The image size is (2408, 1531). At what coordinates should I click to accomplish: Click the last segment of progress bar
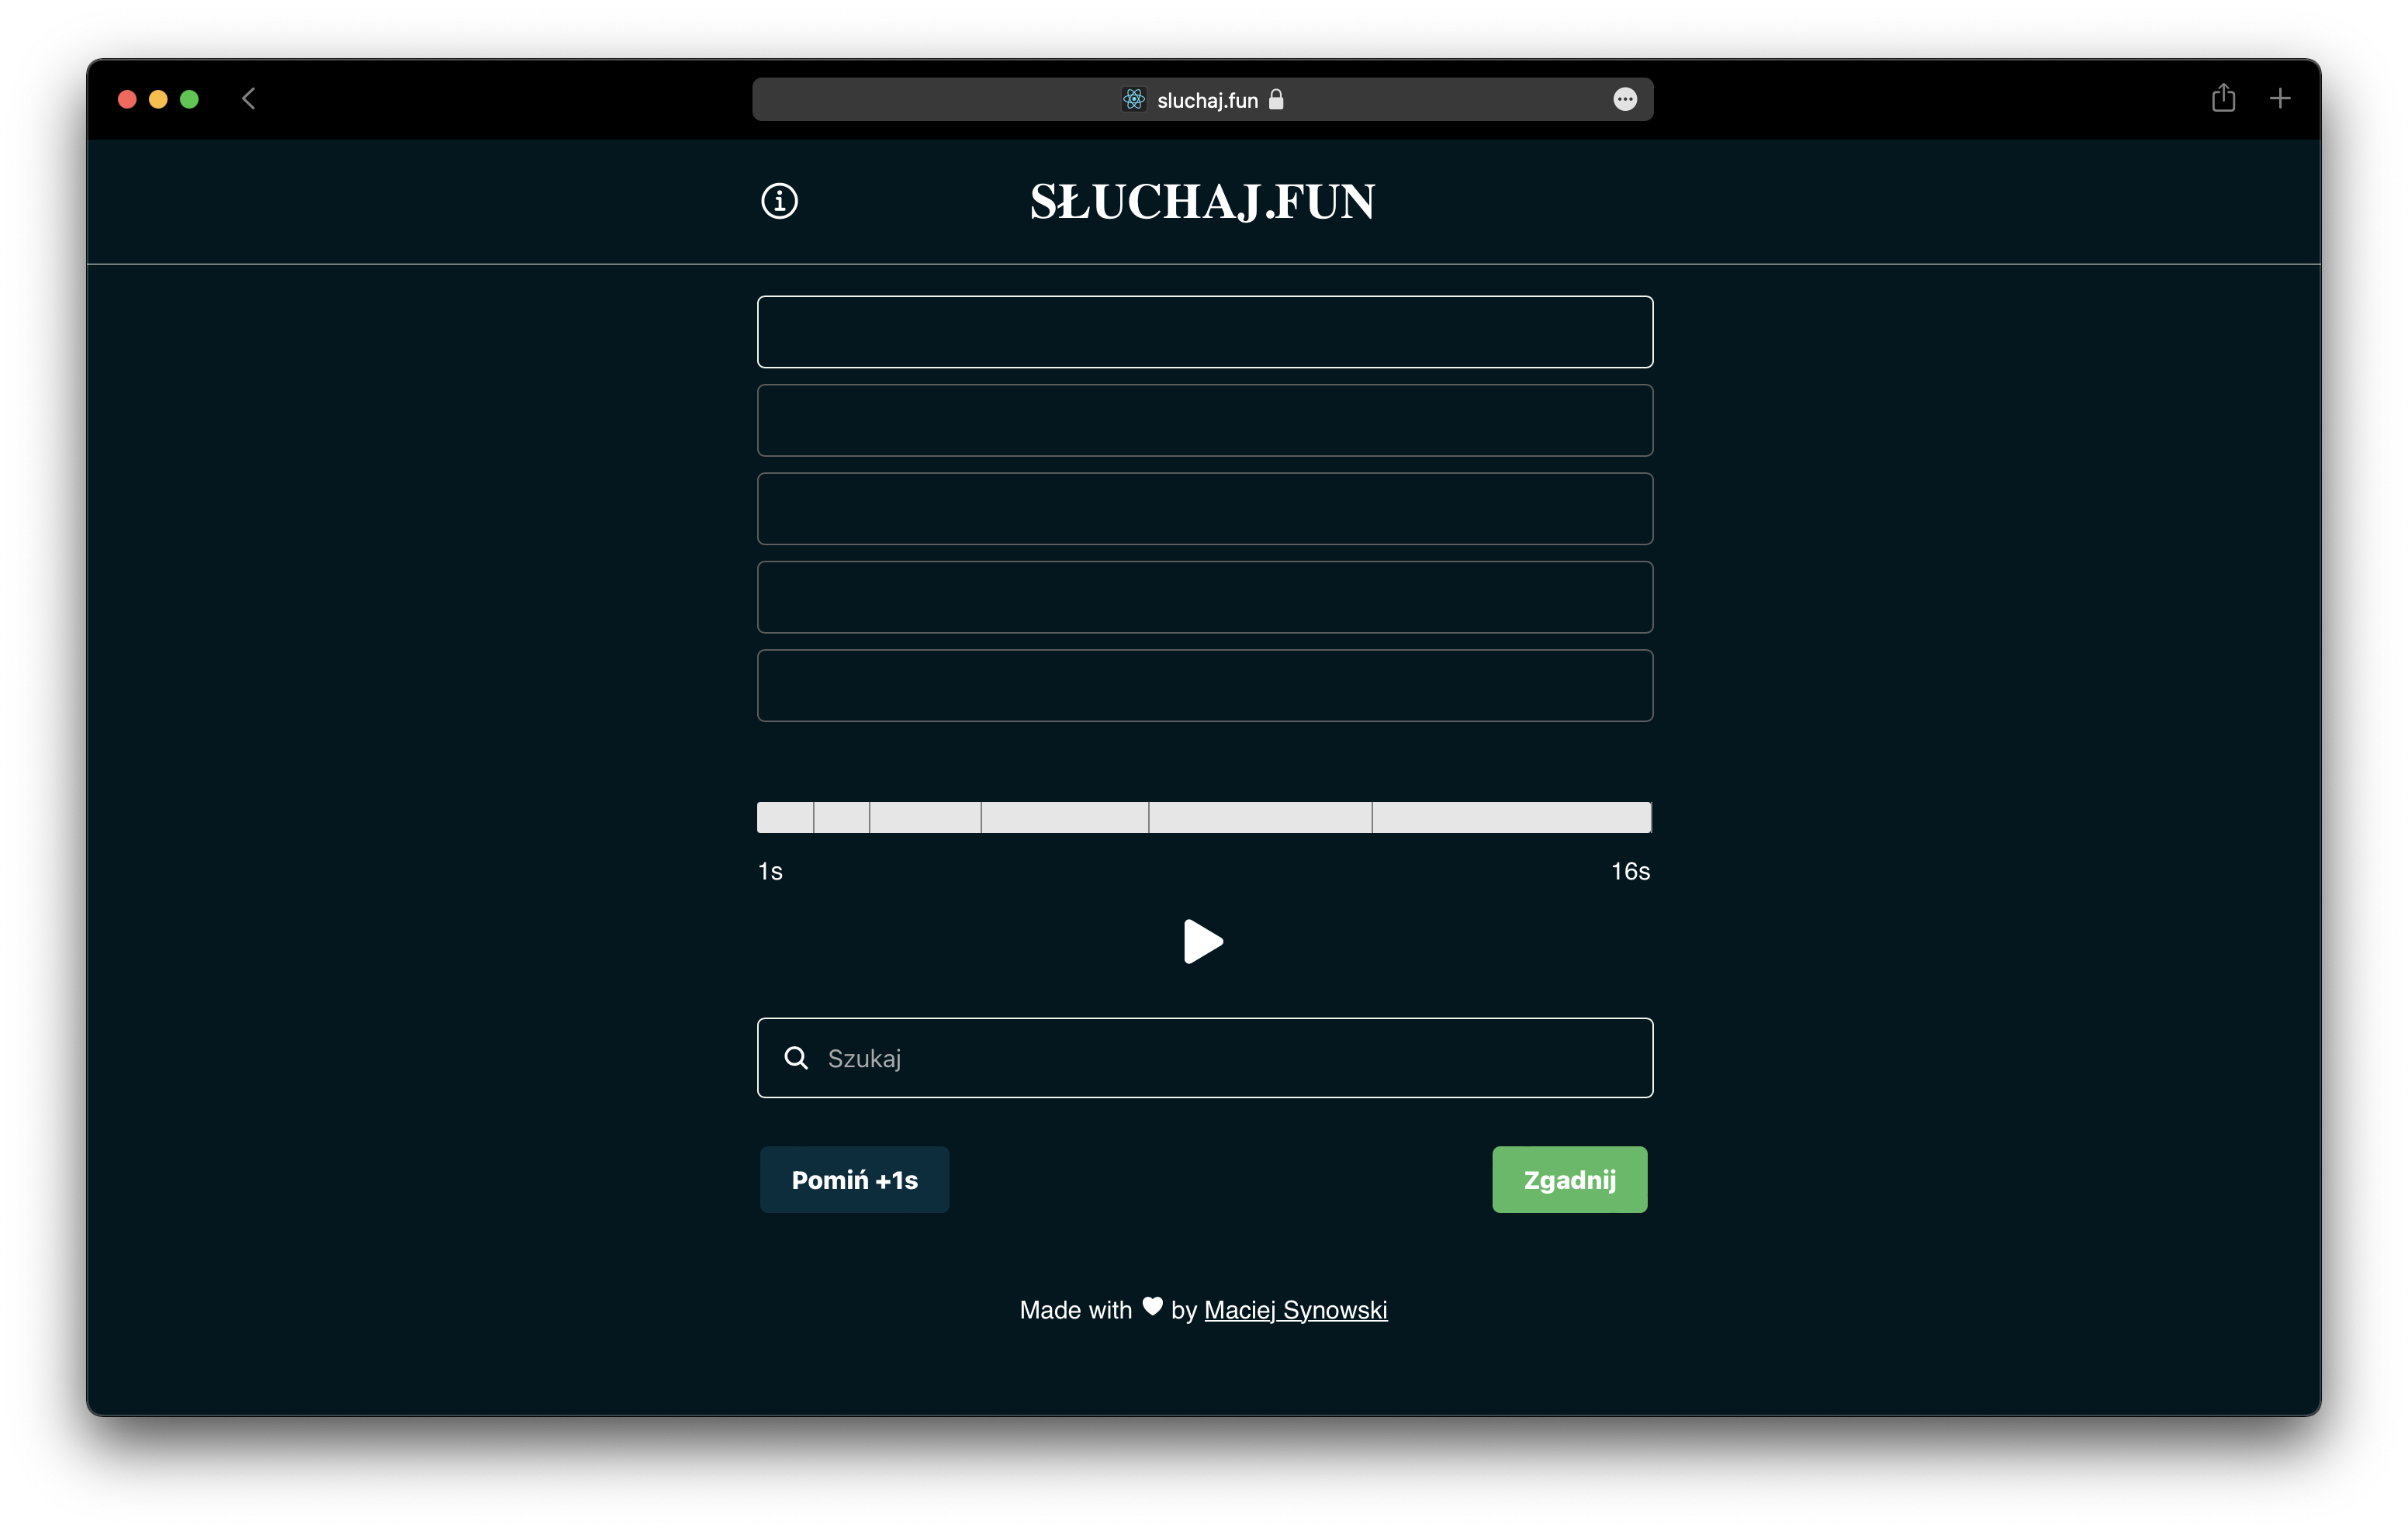(1510, 817)
